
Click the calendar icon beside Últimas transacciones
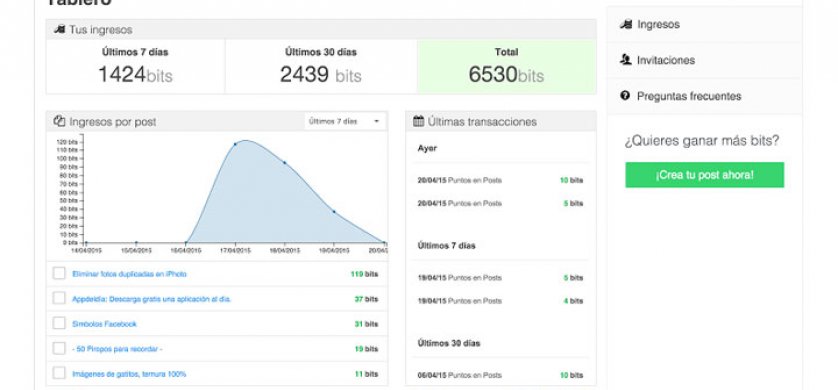[418, 121]
